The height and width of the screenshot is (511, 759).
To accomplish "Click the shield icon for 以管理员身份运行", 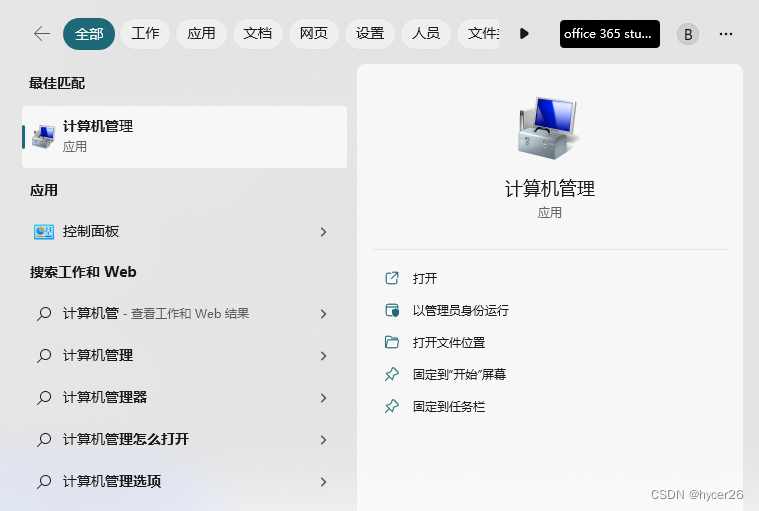I will coord(392,310).
